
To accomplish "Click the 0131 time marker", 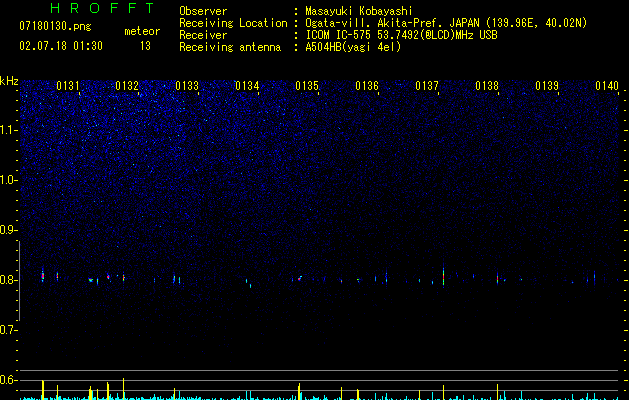I will (x=68, y=86).
